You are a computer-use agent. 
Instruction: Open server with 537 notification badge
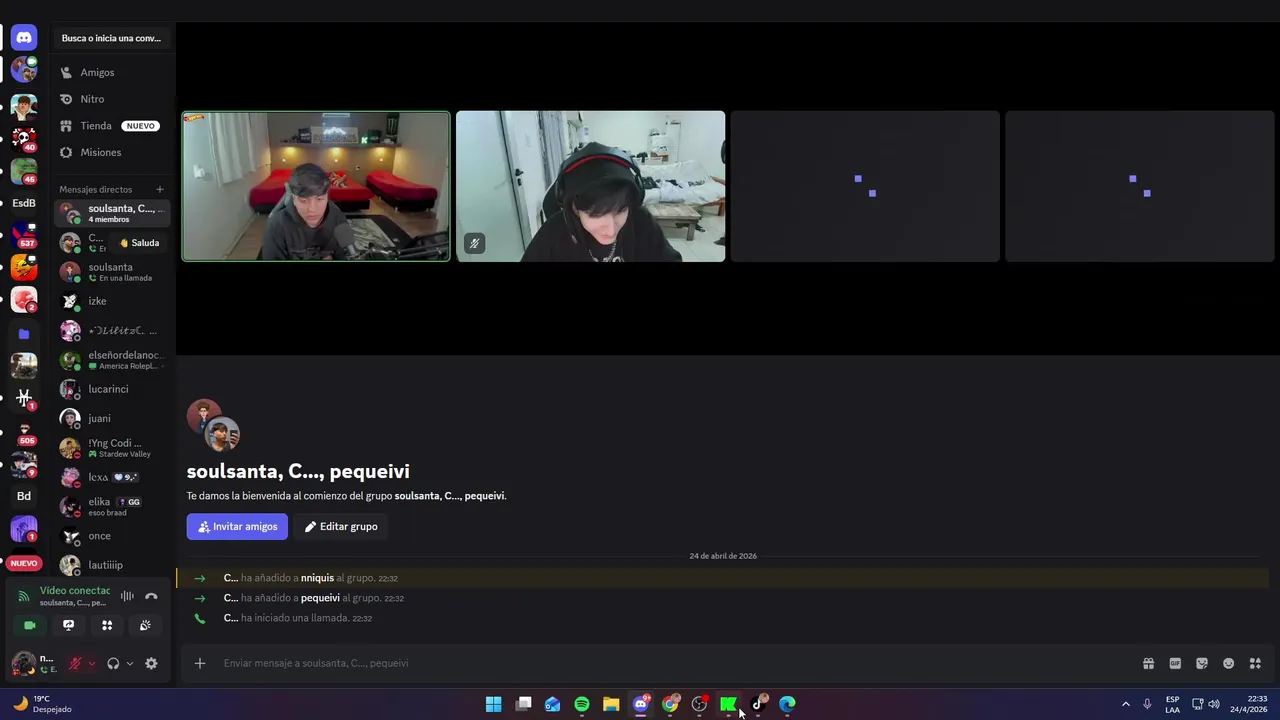[24, 236]
